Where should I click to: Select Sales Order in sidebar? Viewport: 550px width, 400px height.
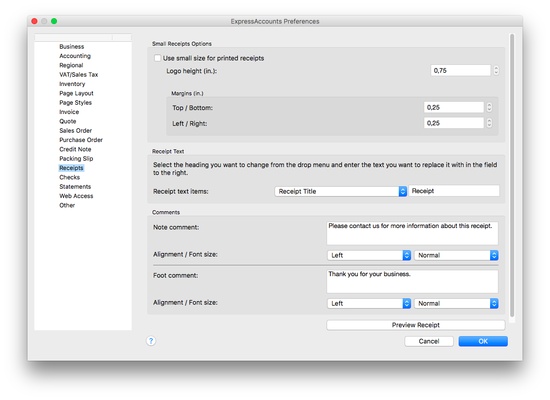[75, 131]
